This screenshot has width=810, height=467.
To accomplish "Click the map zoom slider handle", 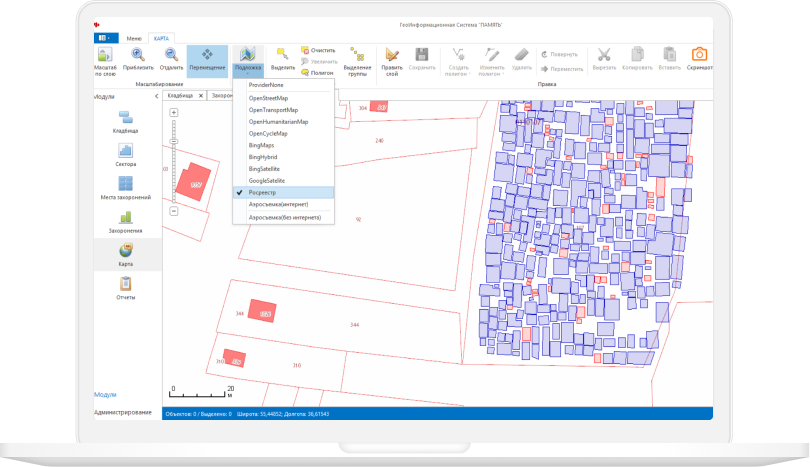I will tap(174, 141).
